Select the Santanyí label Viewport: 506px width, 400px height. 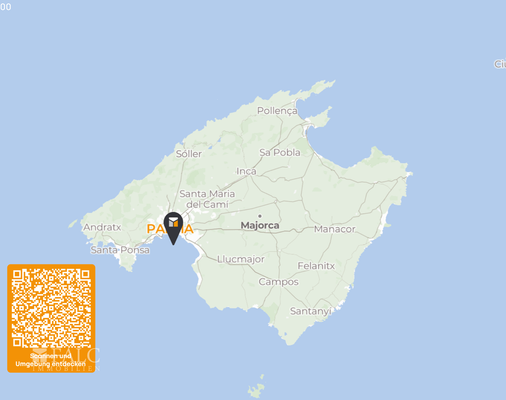click(311, 311)
